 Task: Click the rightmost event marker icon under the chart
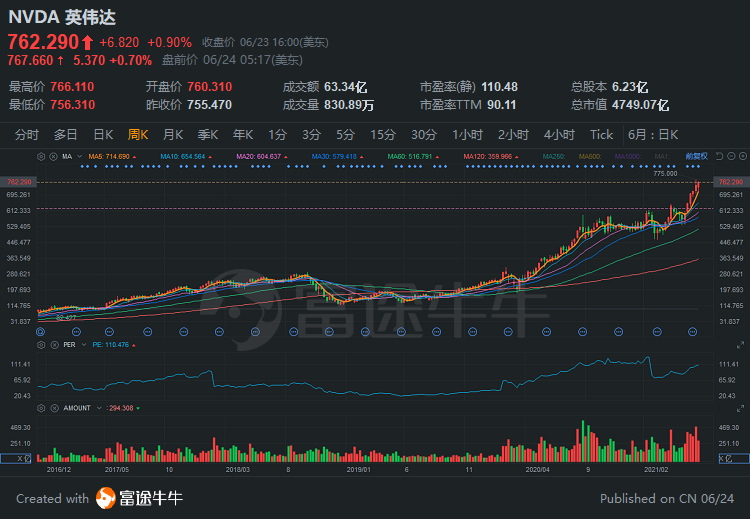point(692,331)
